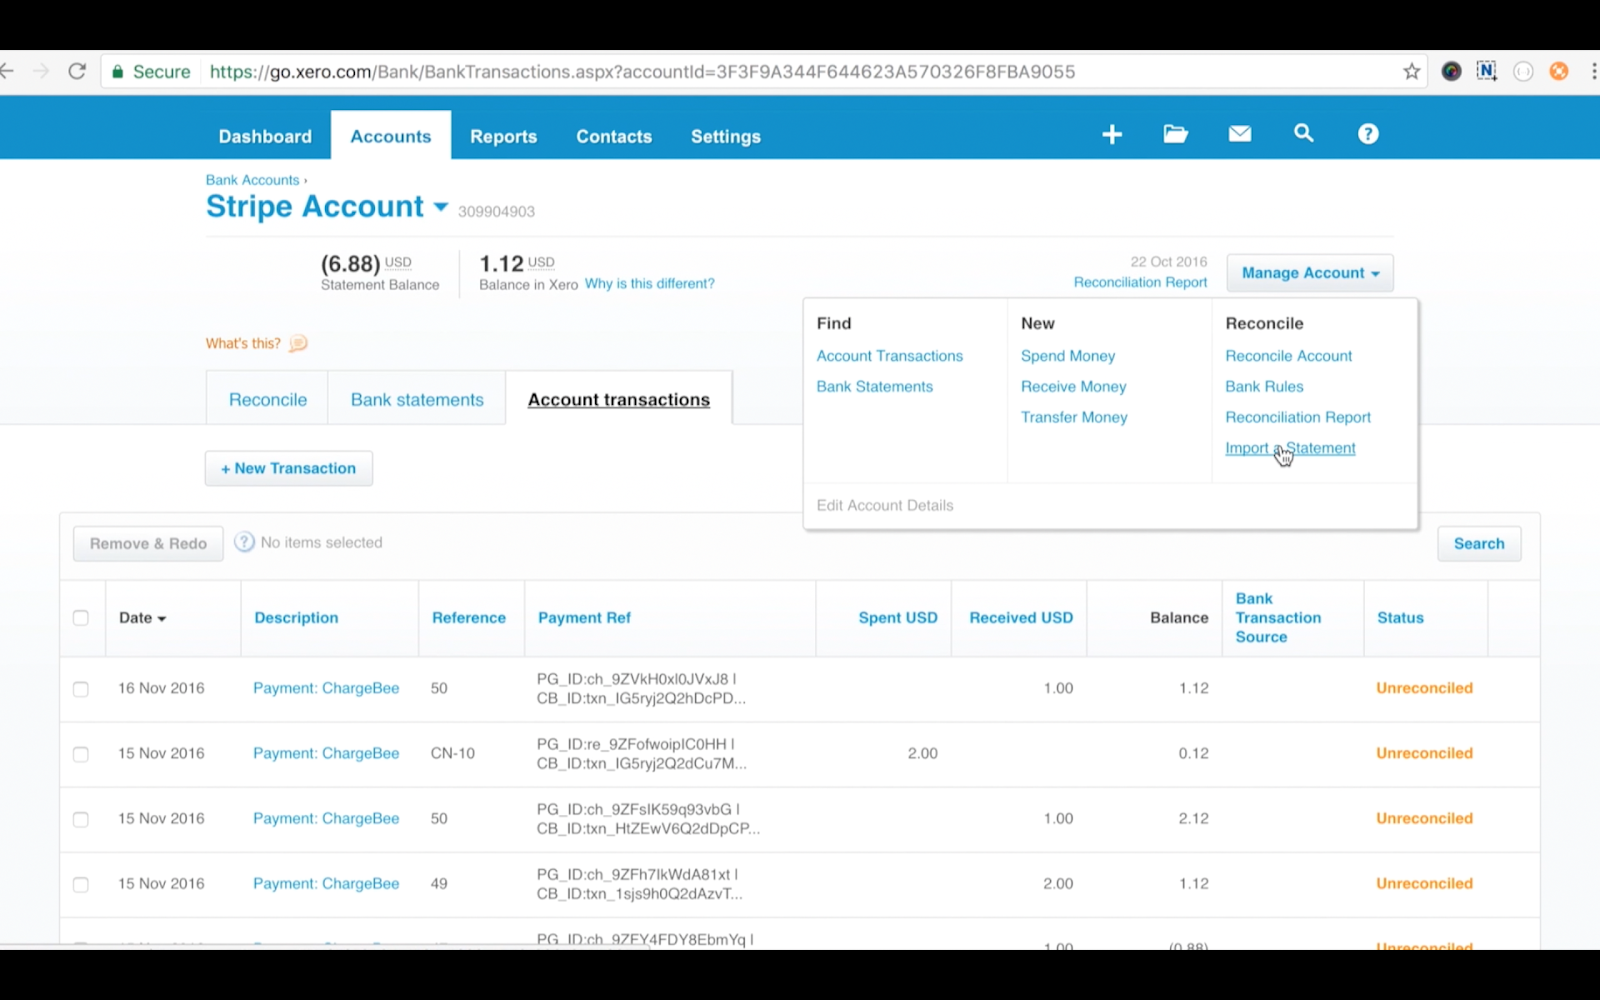Screen dimensions: 1600x1000
Task: Collapse the Manage Account dropdown
Action: (x=1309, y=273)
